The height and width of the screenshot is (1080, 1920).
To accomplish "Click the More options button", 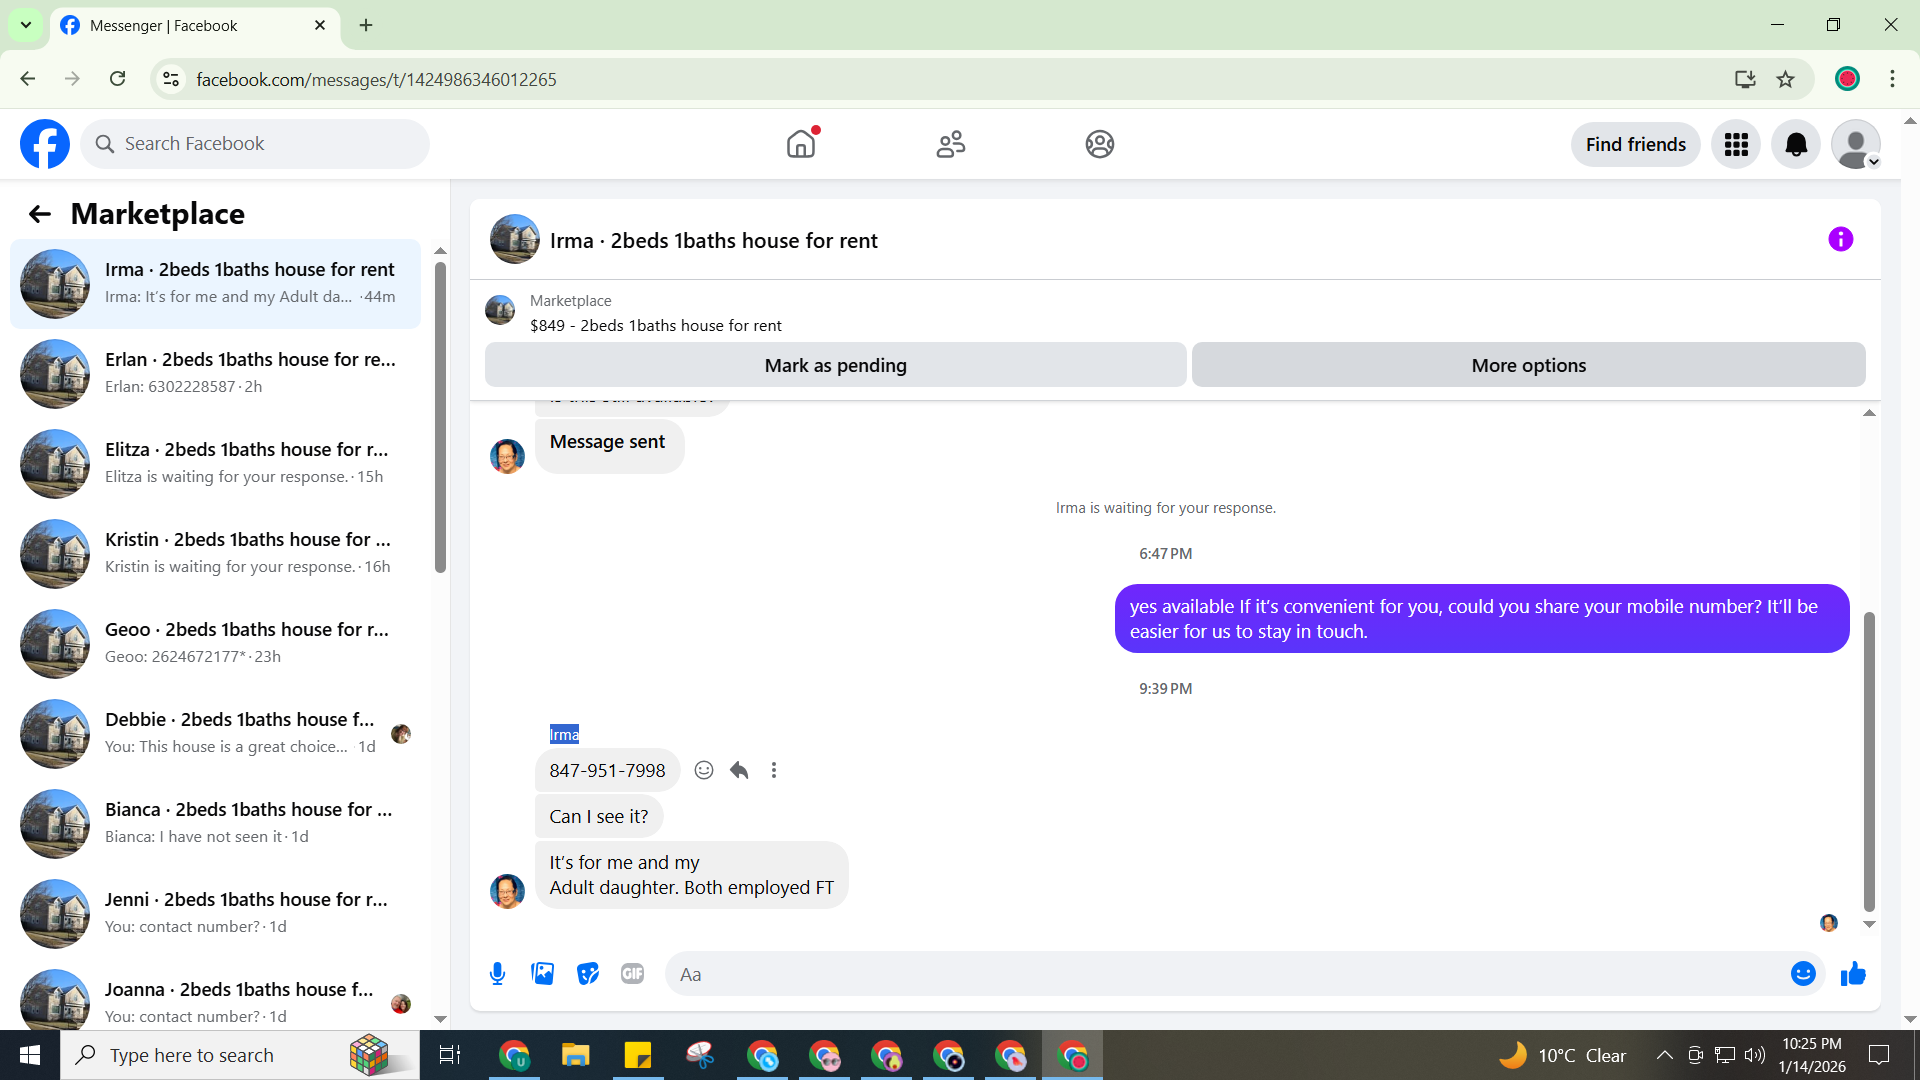I will pos(1528,365).
